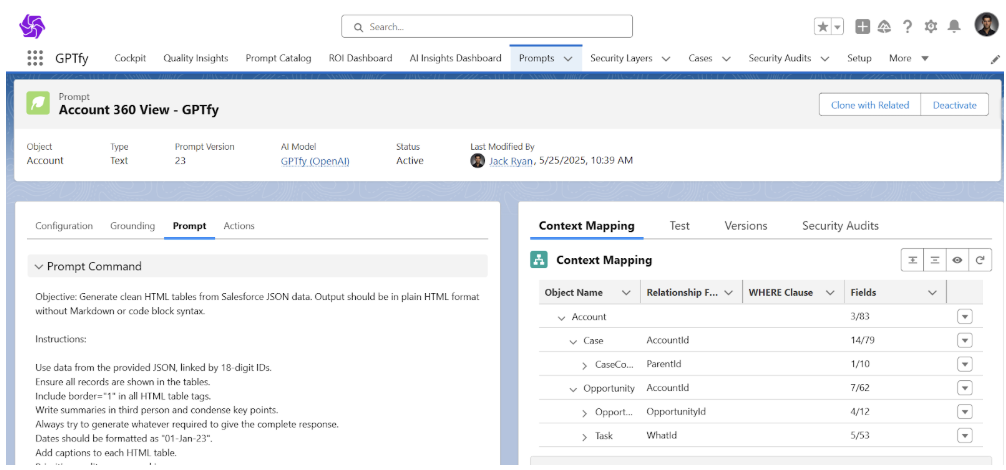The width and height of the screenshot is (1006, 470).
Task: Open the Setup nav tab
Action: click(859, 58)
